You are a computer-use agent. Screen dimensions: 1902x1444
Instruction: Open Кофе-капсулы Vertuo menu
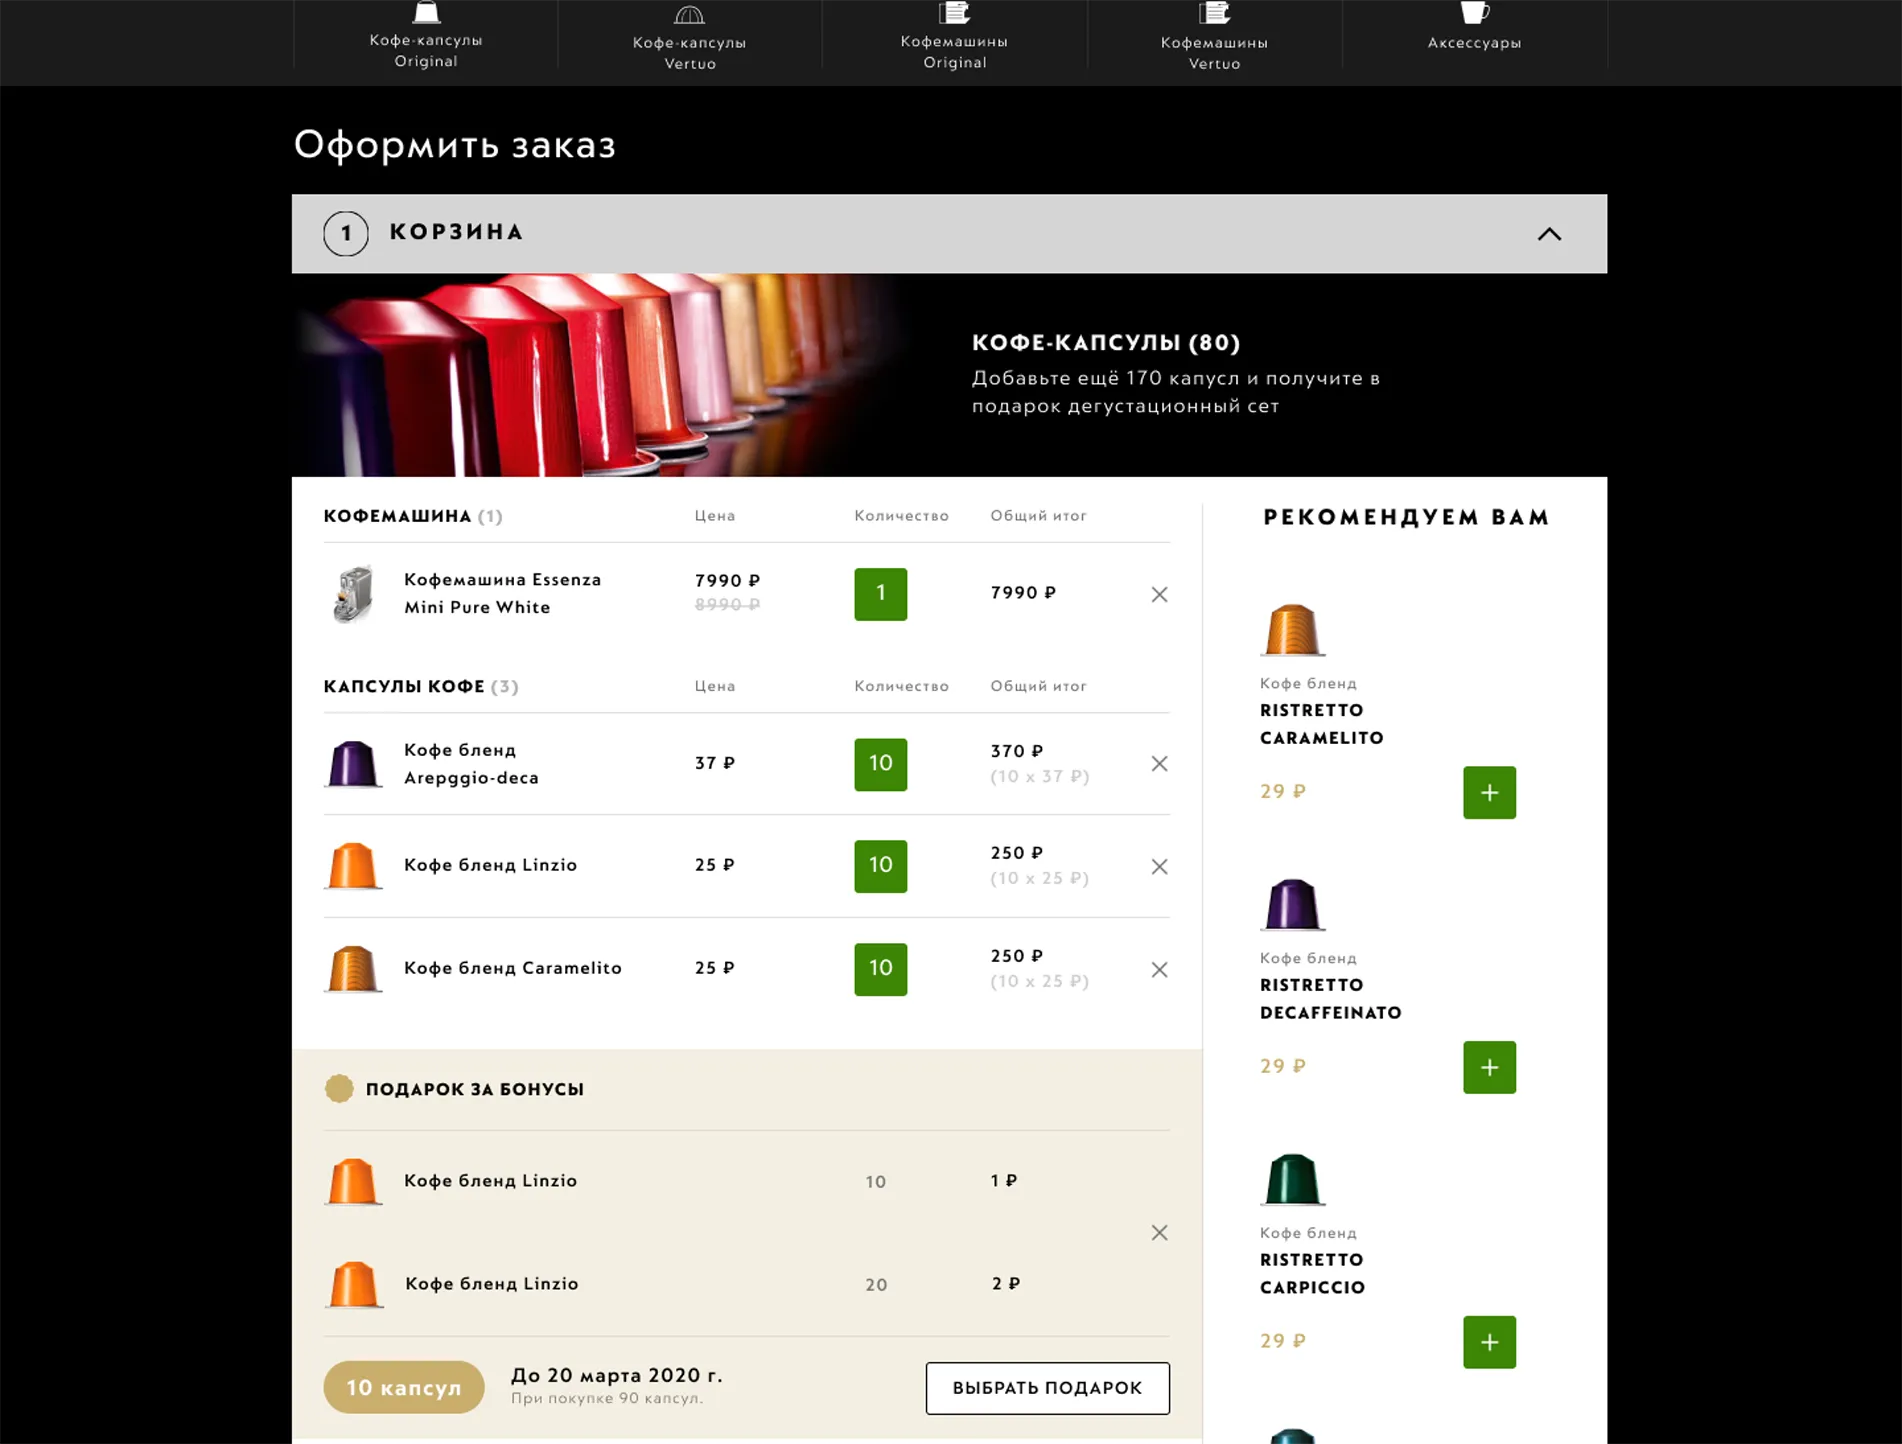click(x=690, y=39)
